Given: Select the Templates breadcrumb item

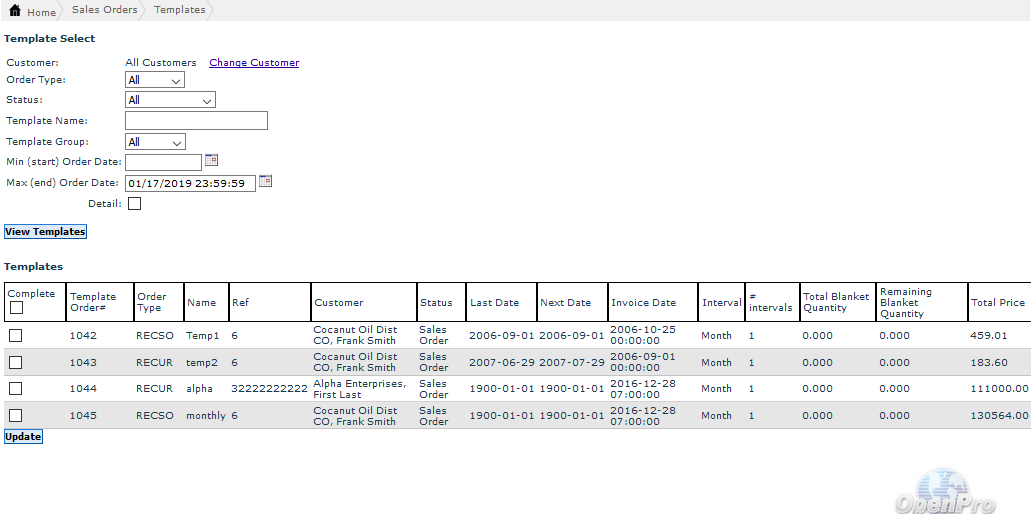Looking at the screenshot, I should pos(179,10).
